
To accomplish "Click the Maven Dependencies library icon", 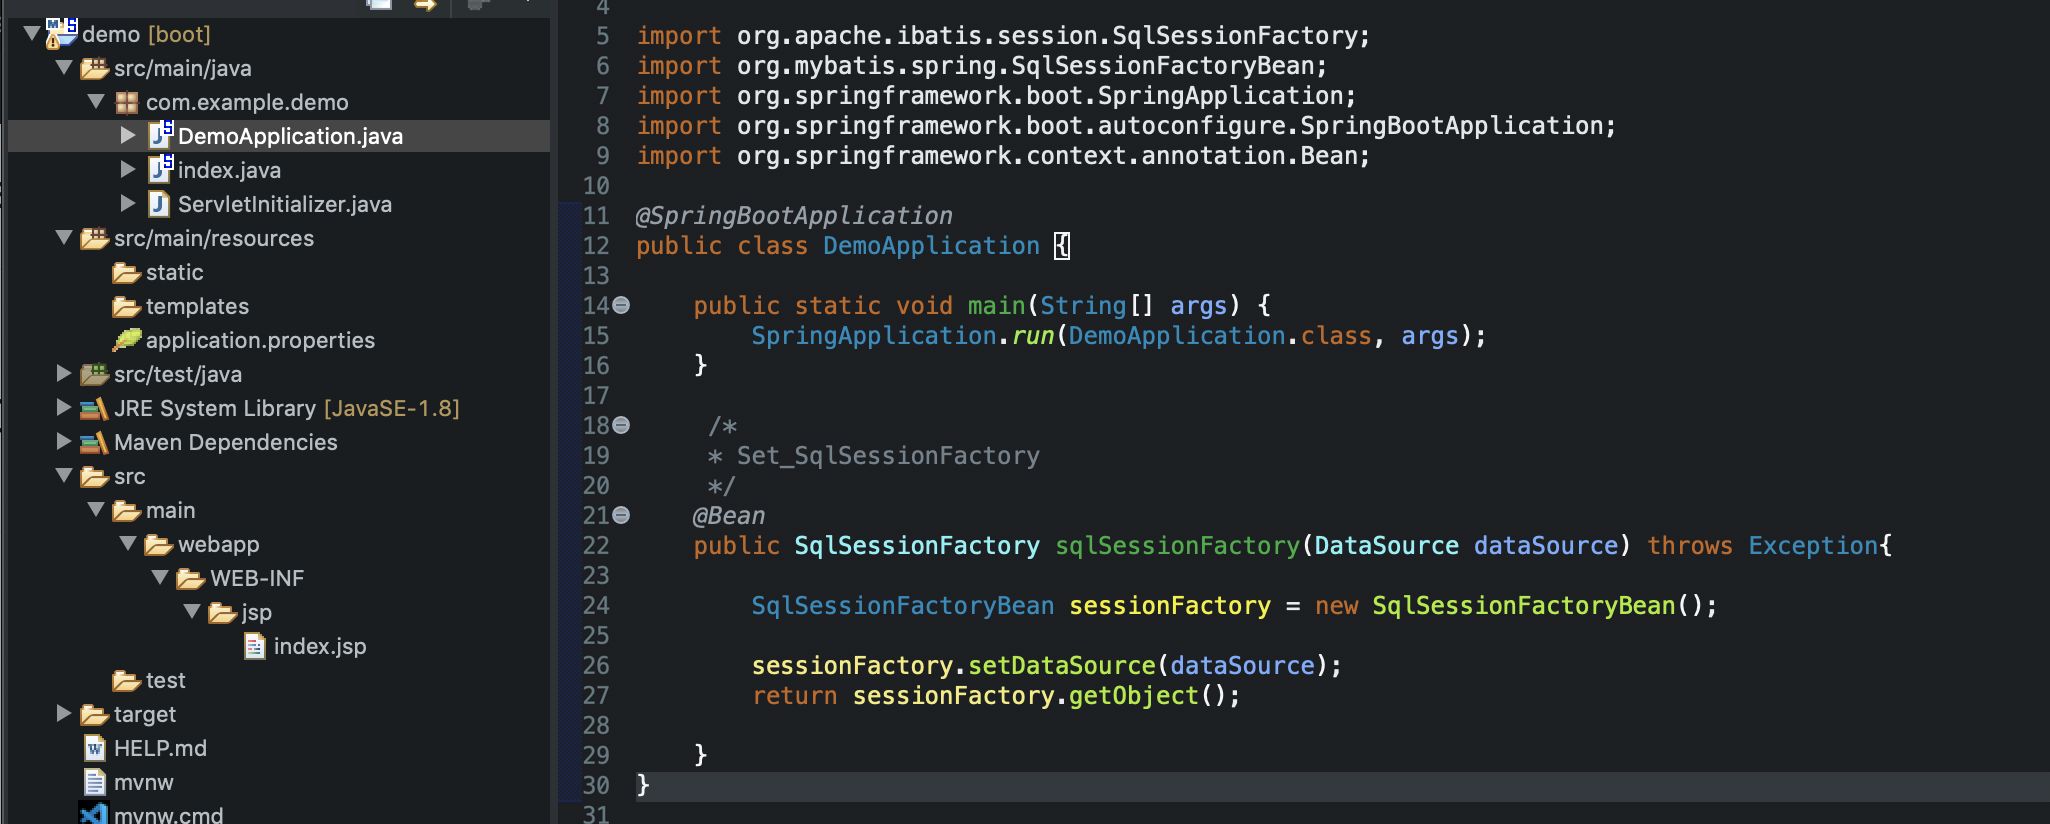I will click(94, 442).
